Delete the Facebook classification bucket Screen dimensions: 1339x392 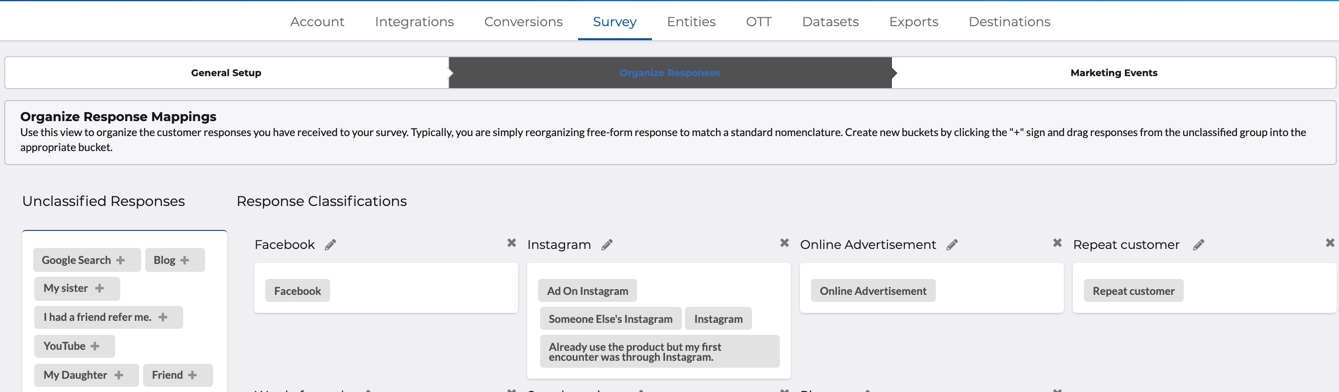(x=511, y=243)
